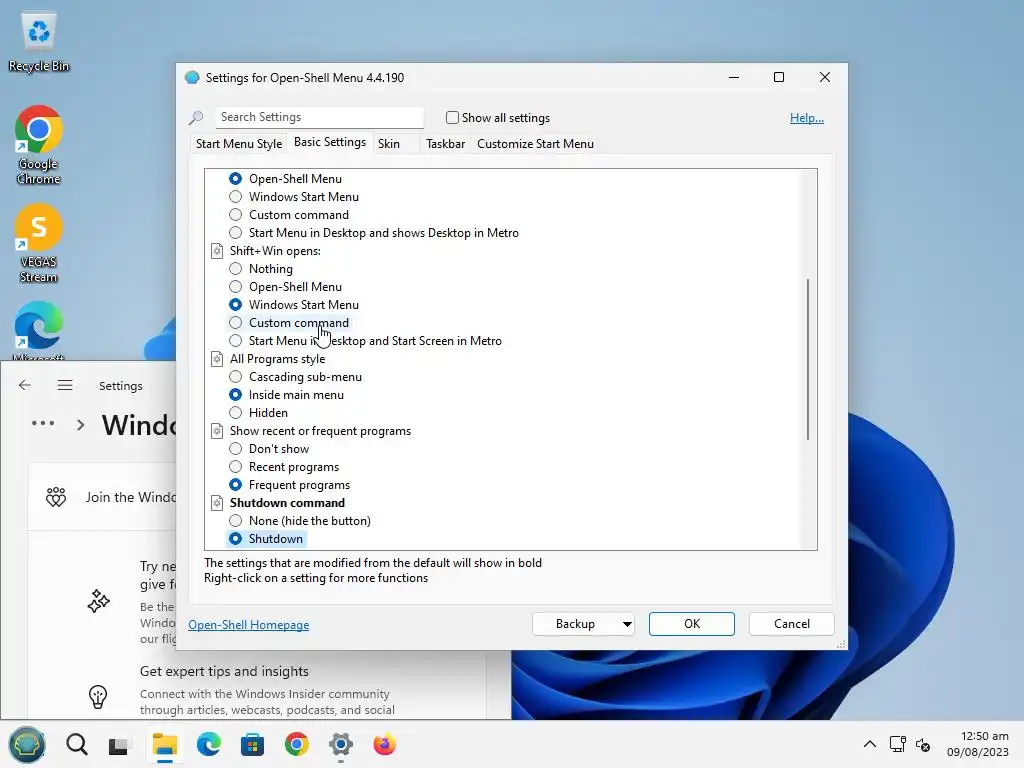This screenshot has width=1024, height=768.
Task: Open the hamburger navigation menu in Settings
Action: pos(65,385)
